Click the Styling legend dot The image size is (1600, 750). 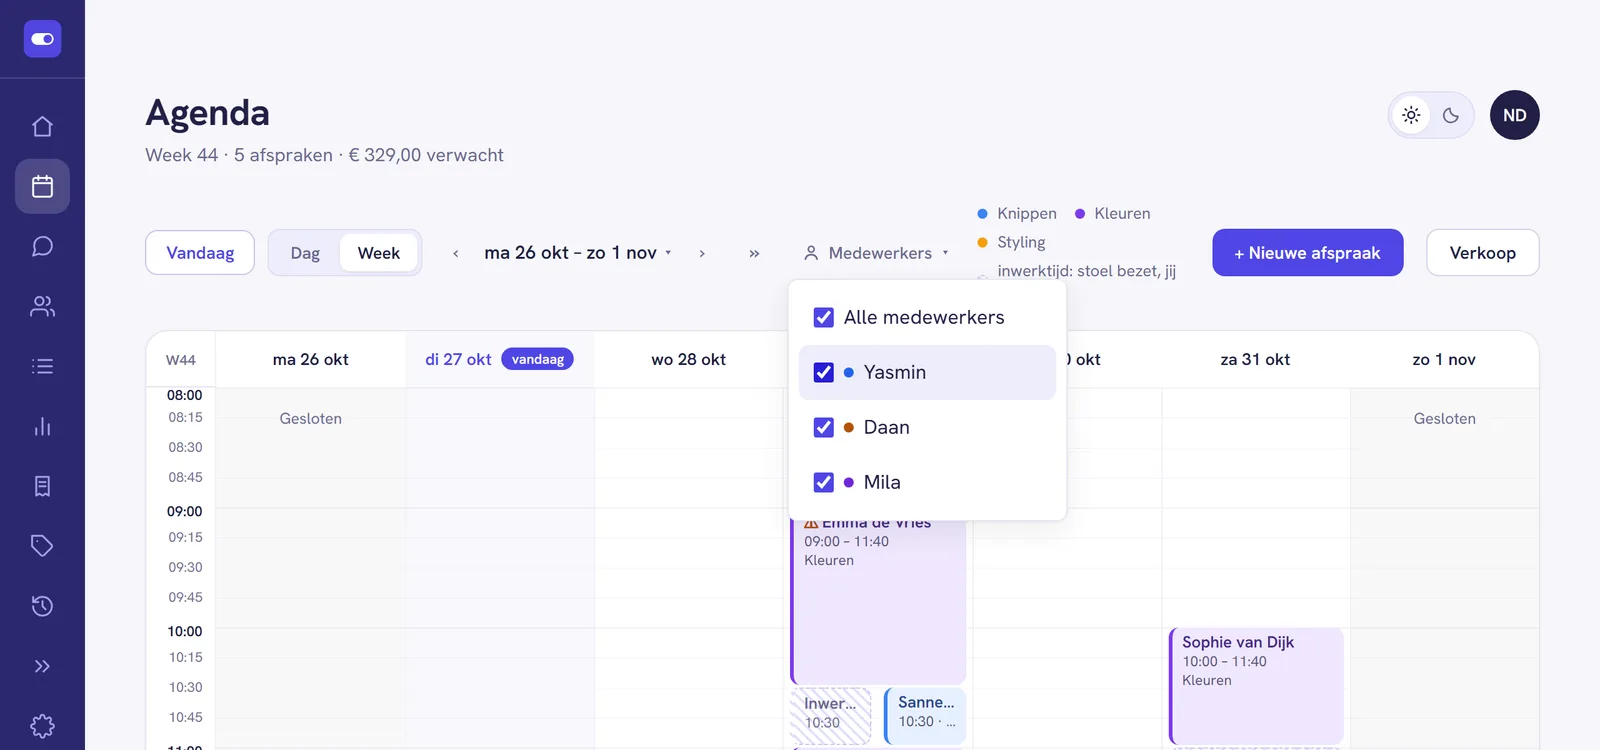point(982,242)
